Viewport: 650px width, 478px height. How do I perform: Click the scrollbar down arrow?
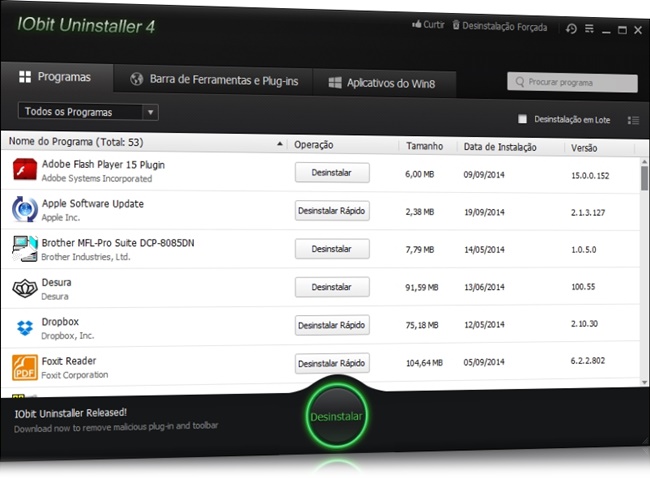[644, 382]
